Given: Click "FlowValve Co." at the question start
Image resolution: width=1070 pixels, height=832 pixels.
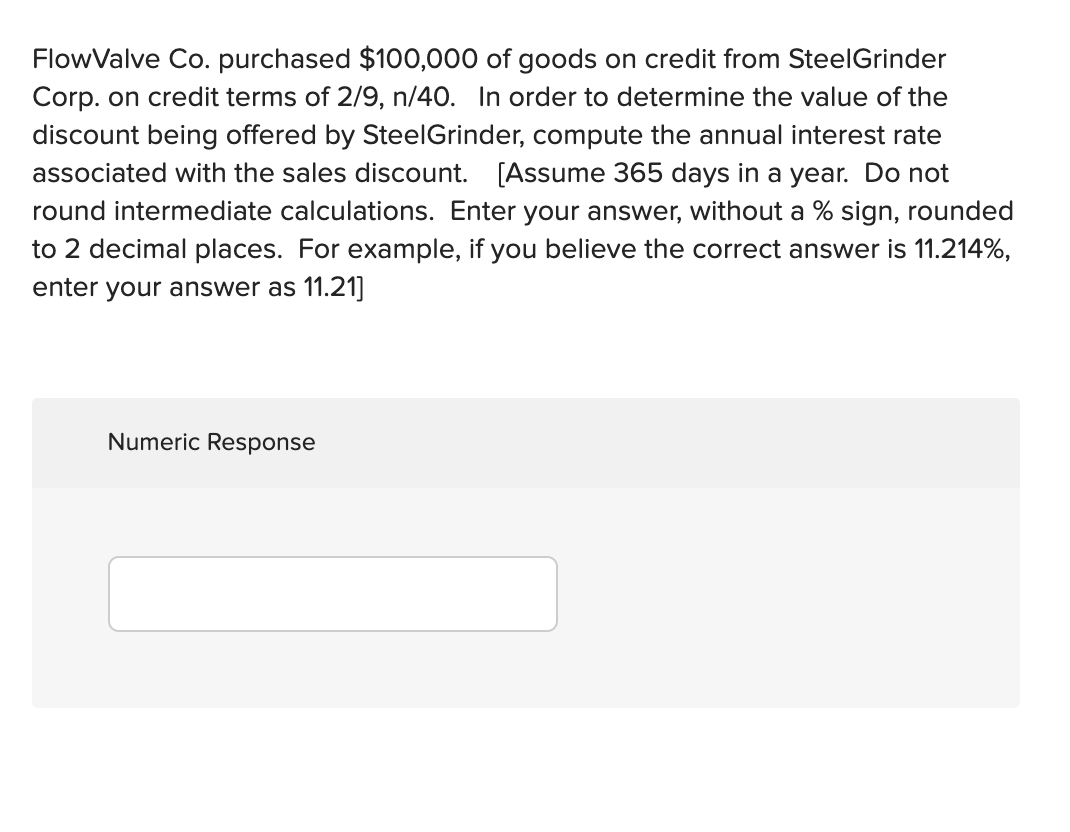Looking at the screenshot, I should (x=121, y=59).
